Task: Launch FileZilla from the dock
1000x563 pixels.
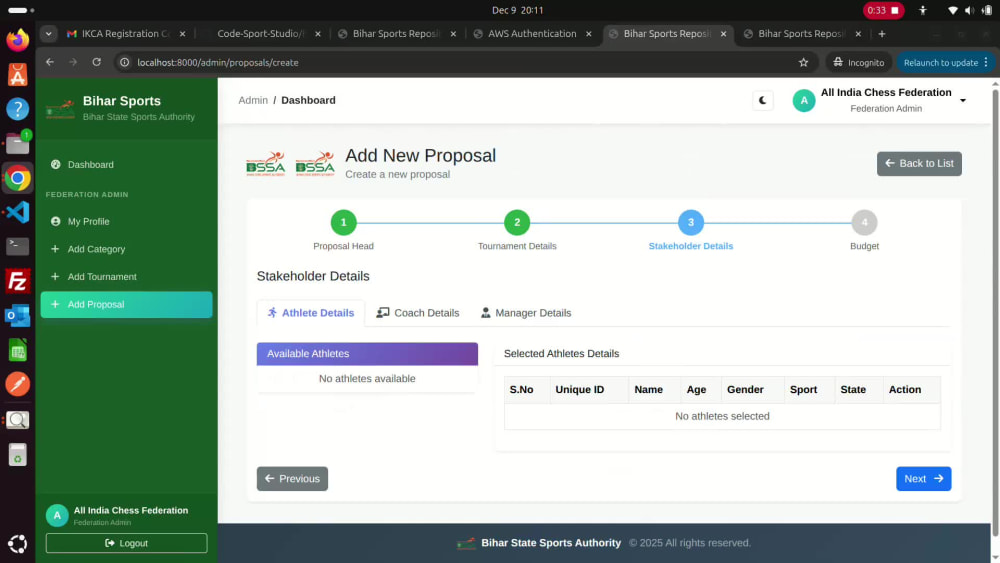Action: tap(18, 281)
